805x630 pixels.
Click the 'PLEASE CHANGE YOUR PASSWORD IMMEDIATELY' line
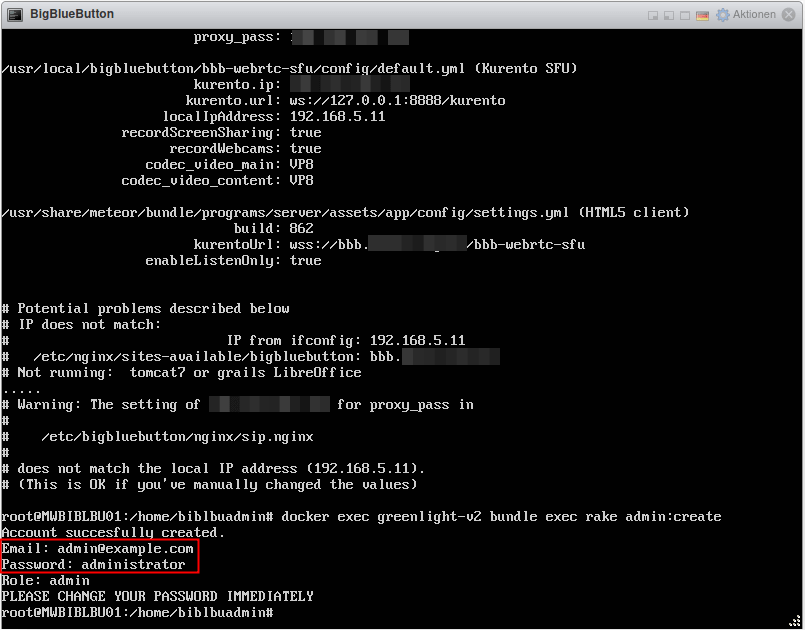pos(158,597)
